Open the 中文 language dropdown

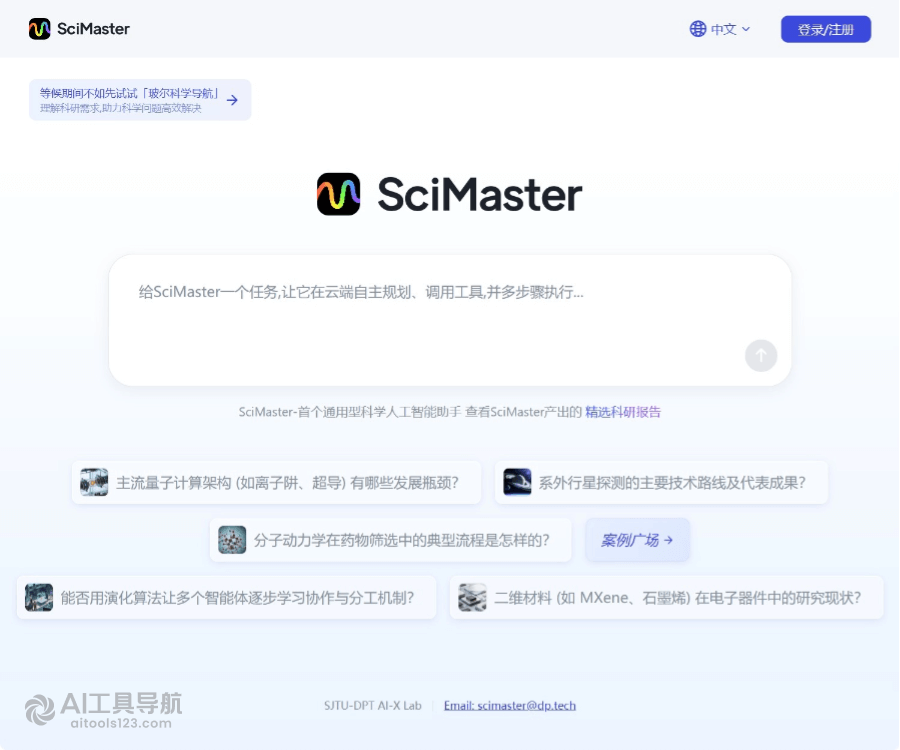[720, 29]
